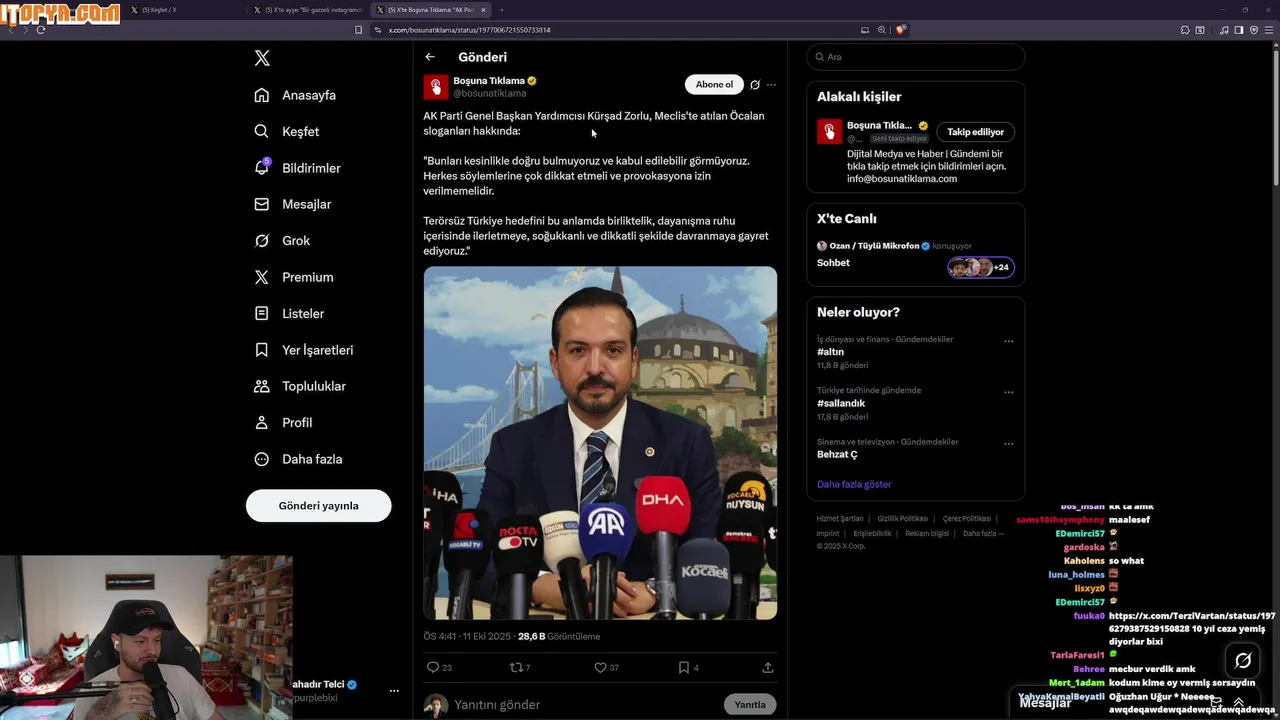Click the Daha fazla göster link
The height and width of the screenshot is (720, 1280).
(854, 484)
